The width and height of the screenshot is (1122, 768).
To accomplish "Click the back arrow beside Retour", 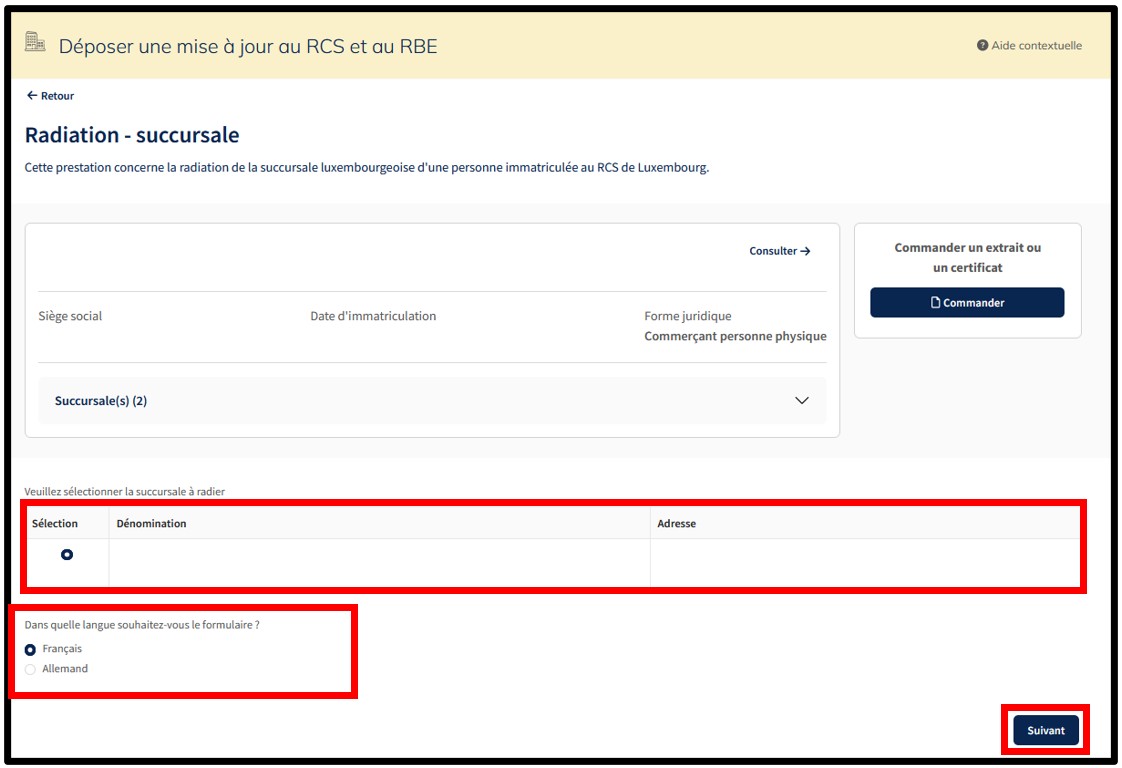I will pos(32,96).
